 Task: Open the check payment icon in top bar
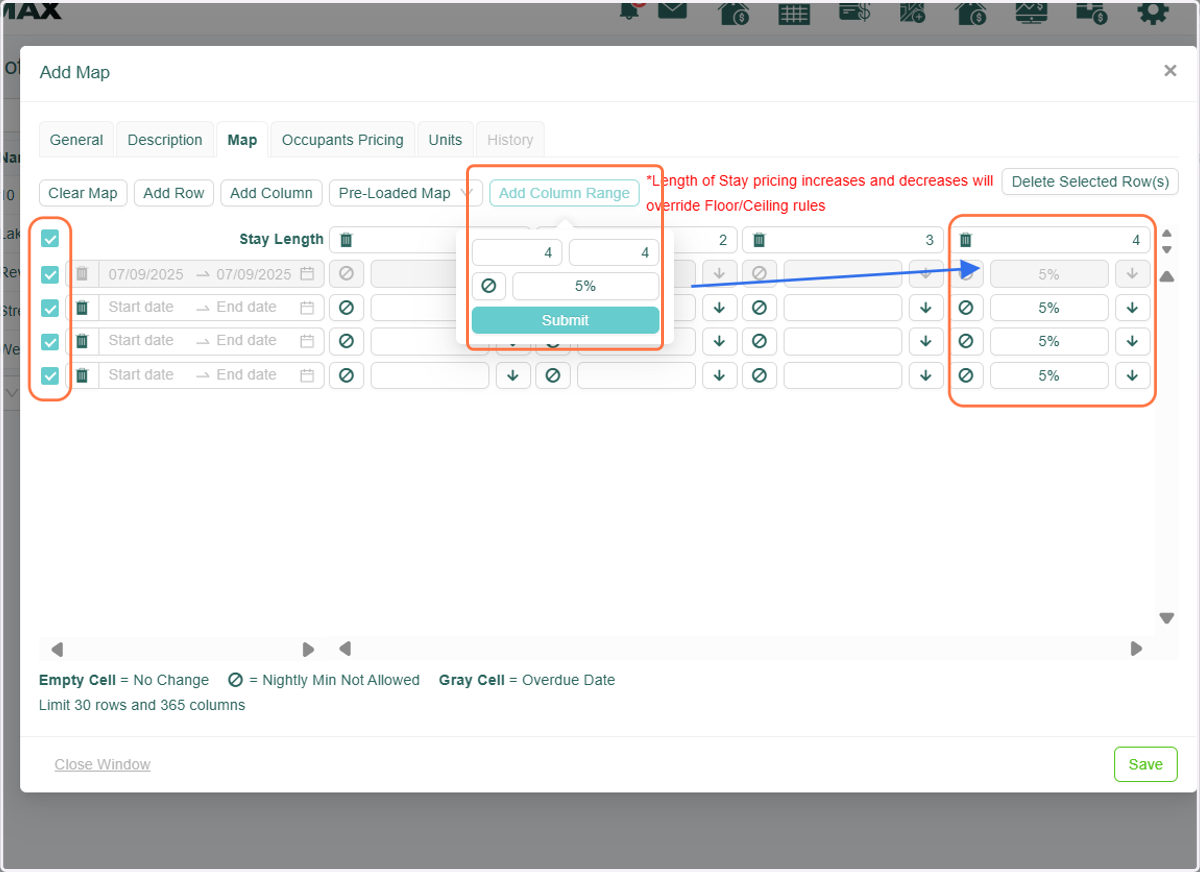click(x=854, y=12)
